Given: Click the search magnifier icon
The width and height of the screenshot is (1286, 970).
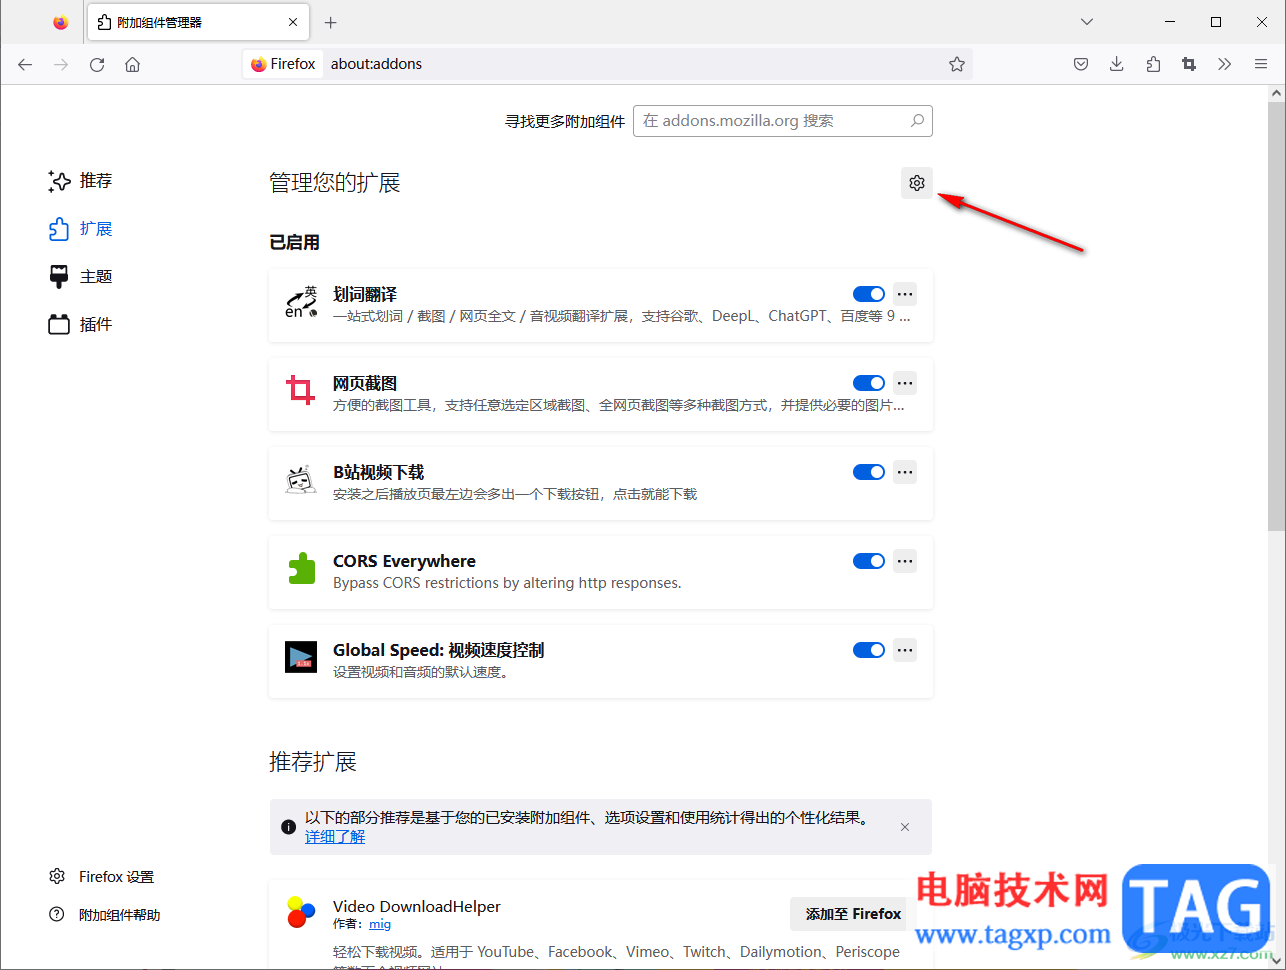Looking at the screenshot, I should [x=917, y=121].
